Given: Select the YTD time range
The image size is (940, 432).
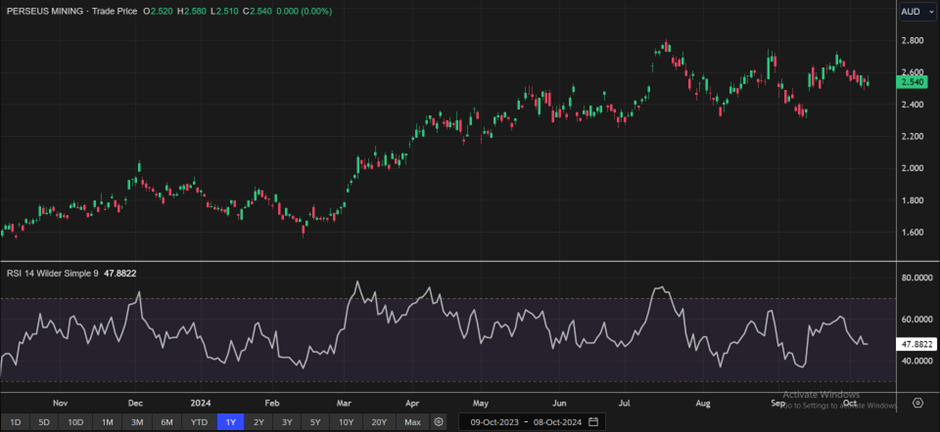Looking at the screenshot, I should (199, 422).
